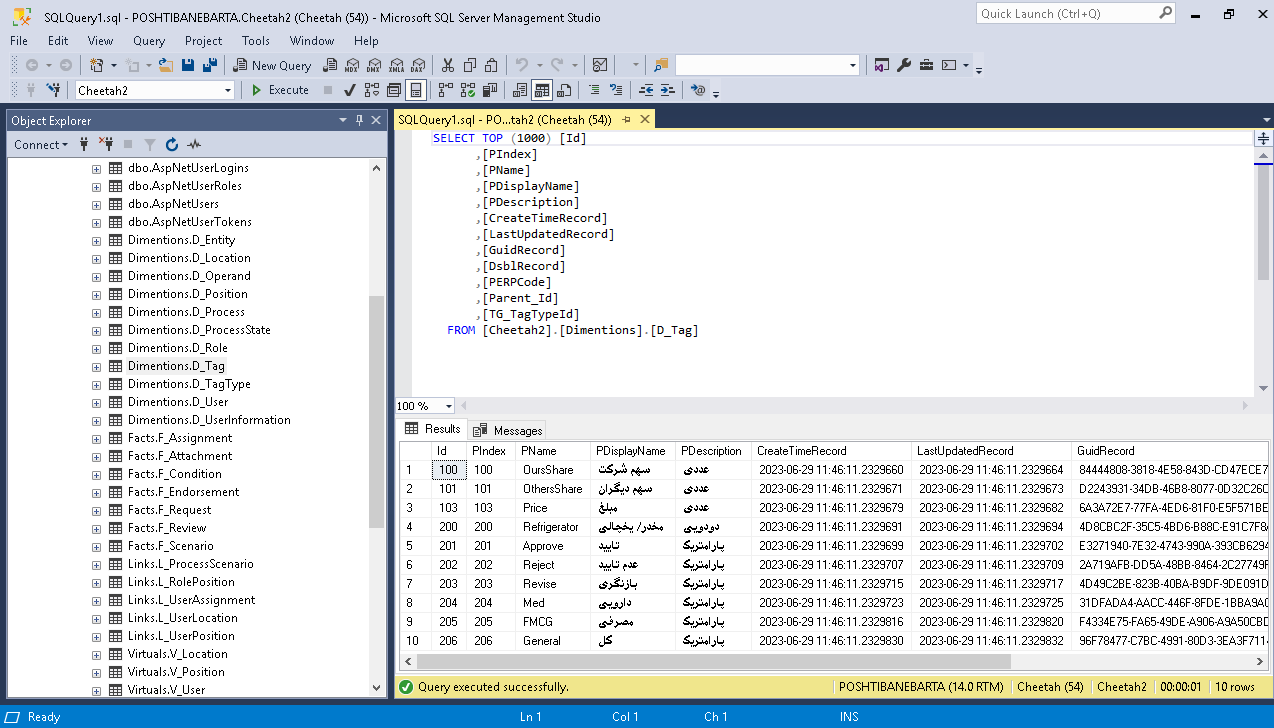Open the Cheetah2 database dropdown

click(x=228, y=90)
